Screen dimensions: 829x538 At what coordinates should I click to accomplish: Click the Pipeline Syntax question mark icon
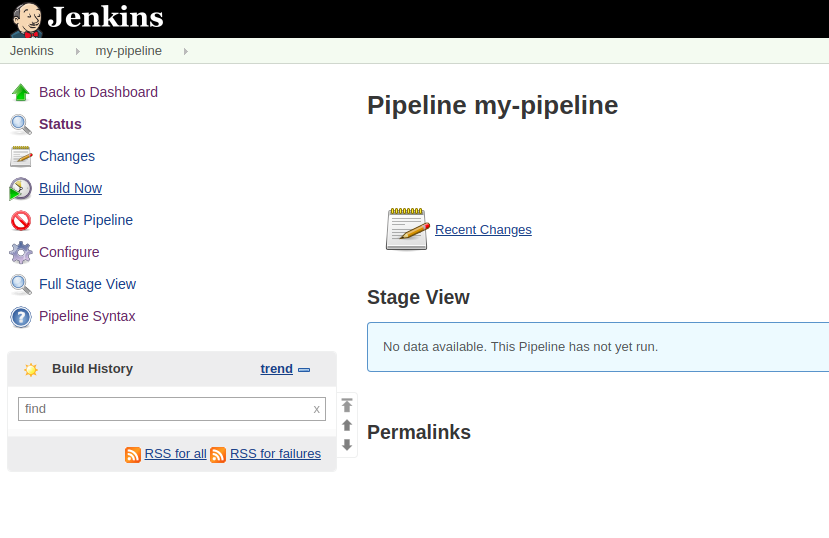click(x=20, y=317)
